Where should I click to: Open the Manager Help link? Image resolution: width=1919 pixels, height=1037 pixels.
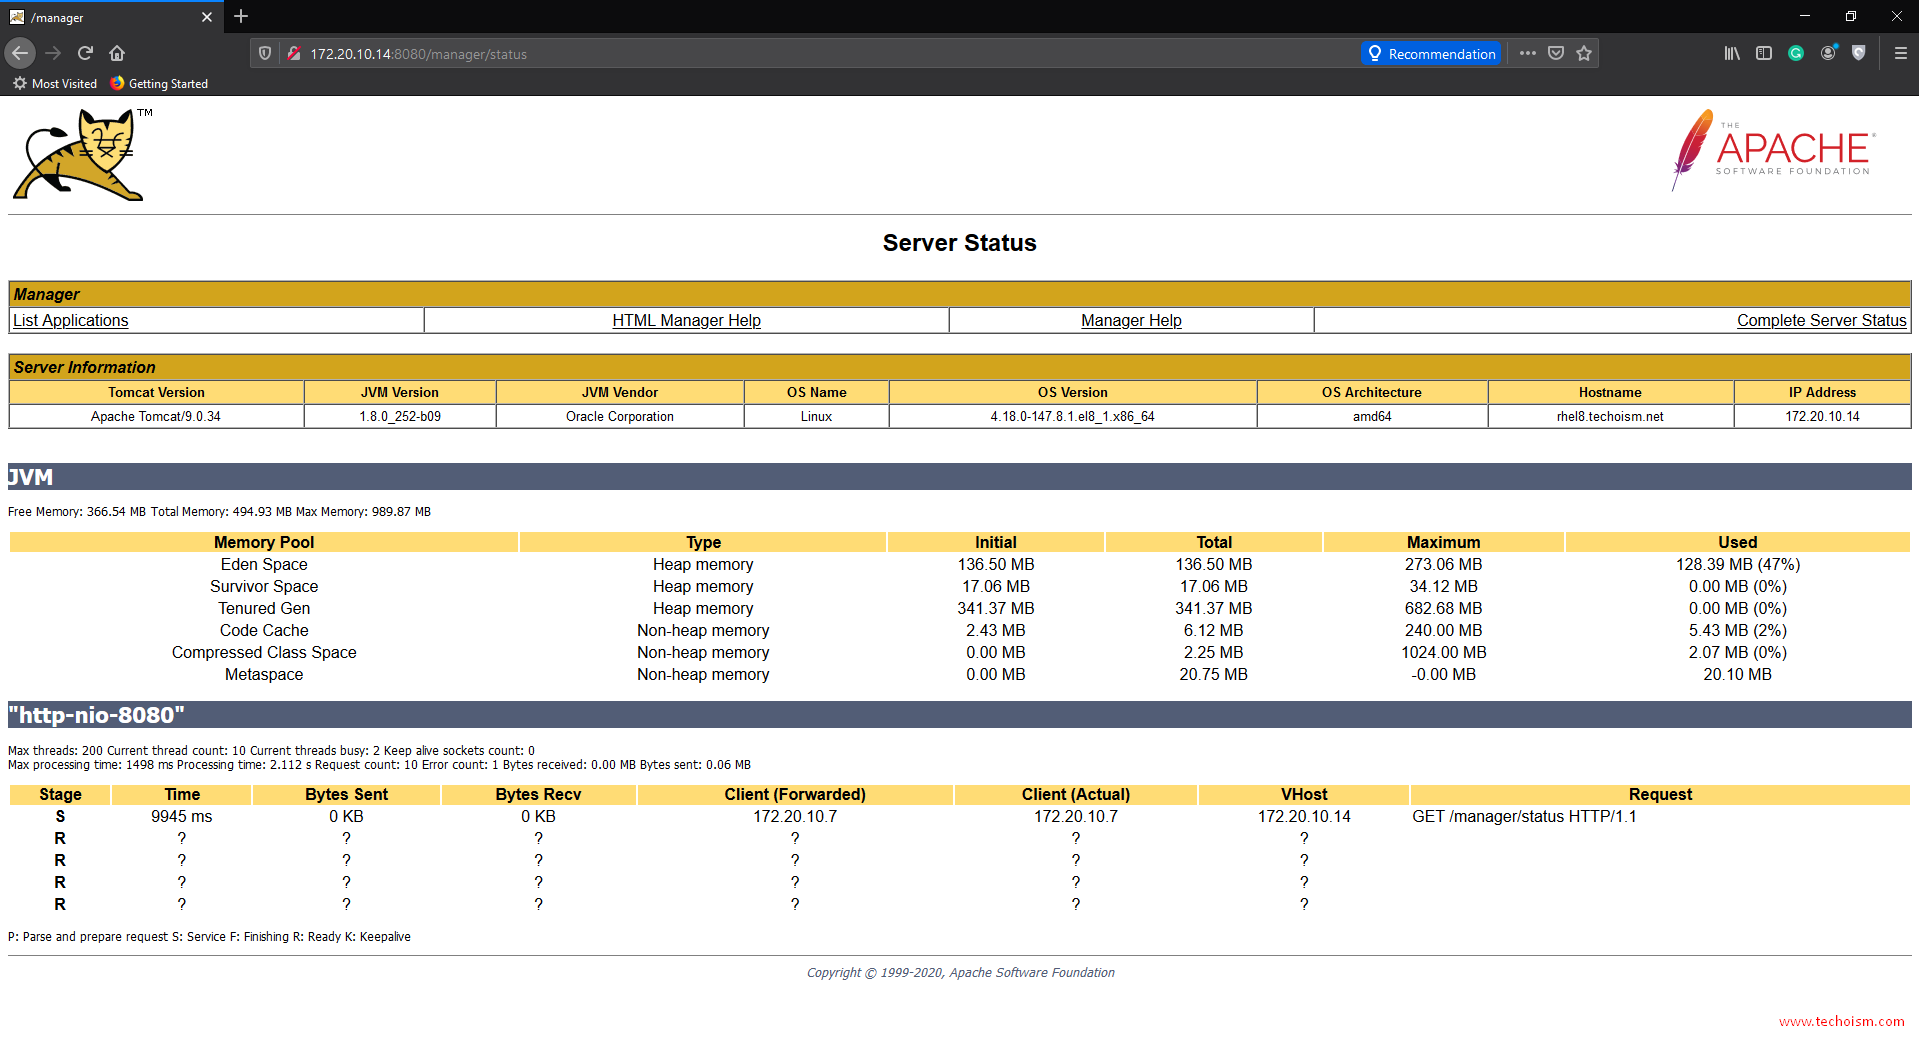click(1131, 320)
